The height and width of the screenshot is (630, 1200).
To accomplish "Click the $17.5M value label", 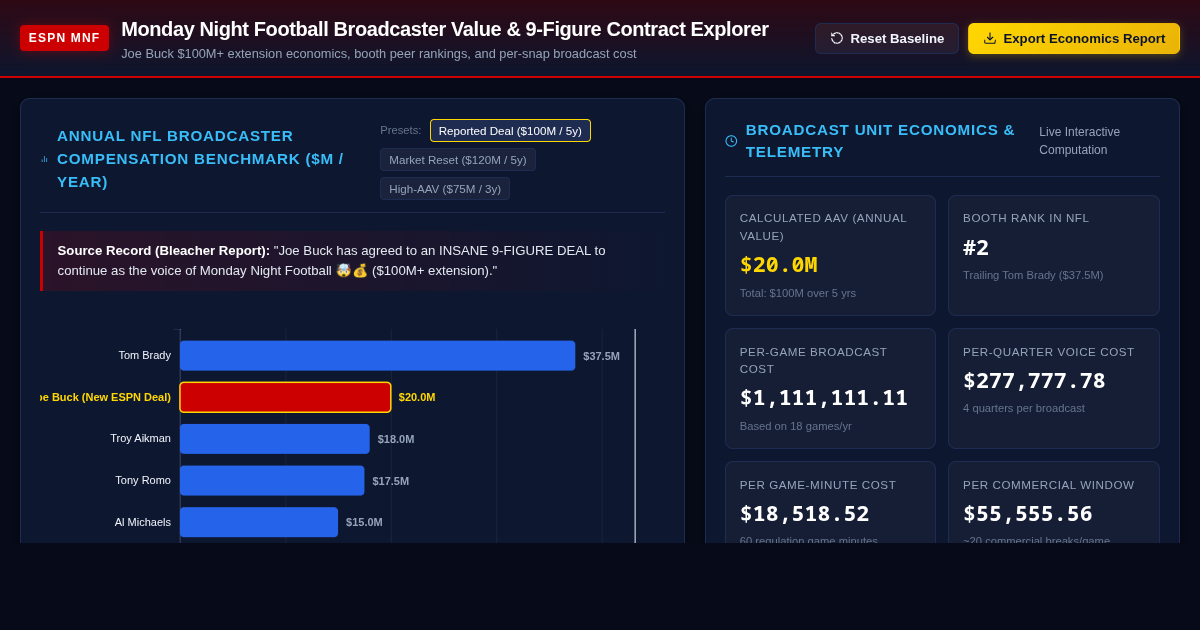I will pyautogui.click(x=391, y=481).
